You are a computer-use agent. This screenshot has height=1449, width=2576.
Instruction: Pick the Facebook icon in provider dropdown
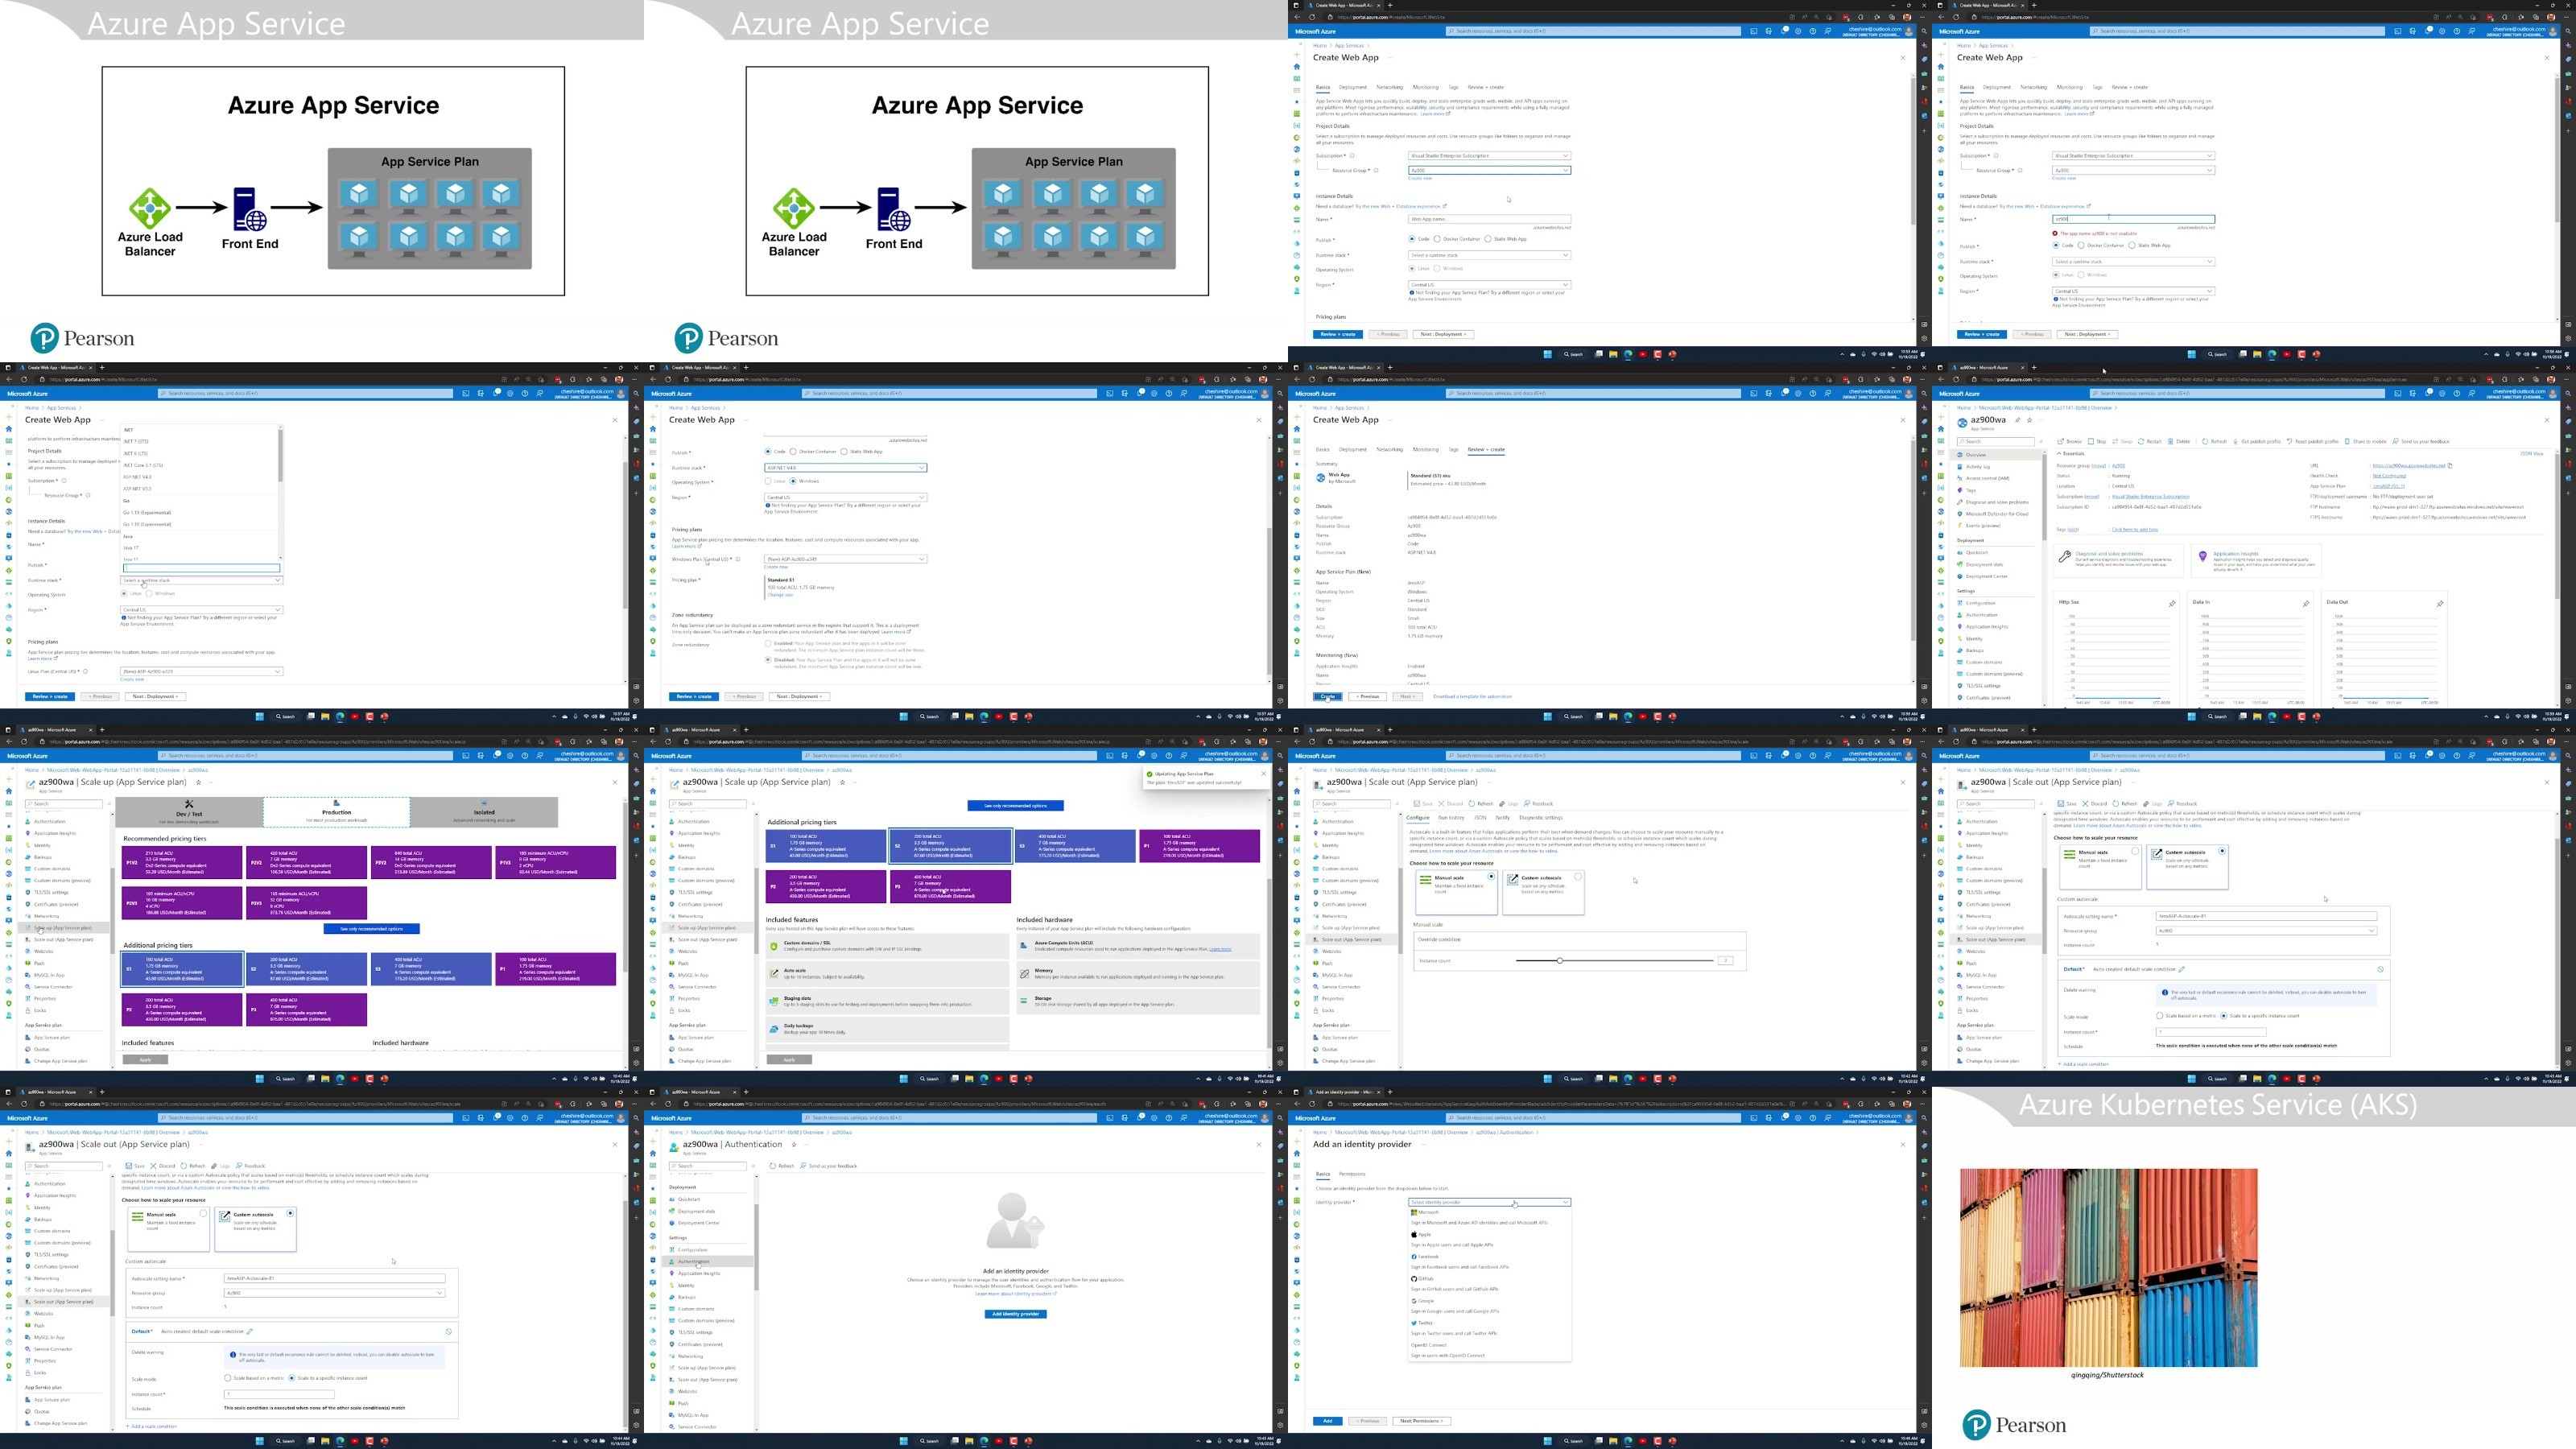pyautogui.click(x=1415, y=1257)
